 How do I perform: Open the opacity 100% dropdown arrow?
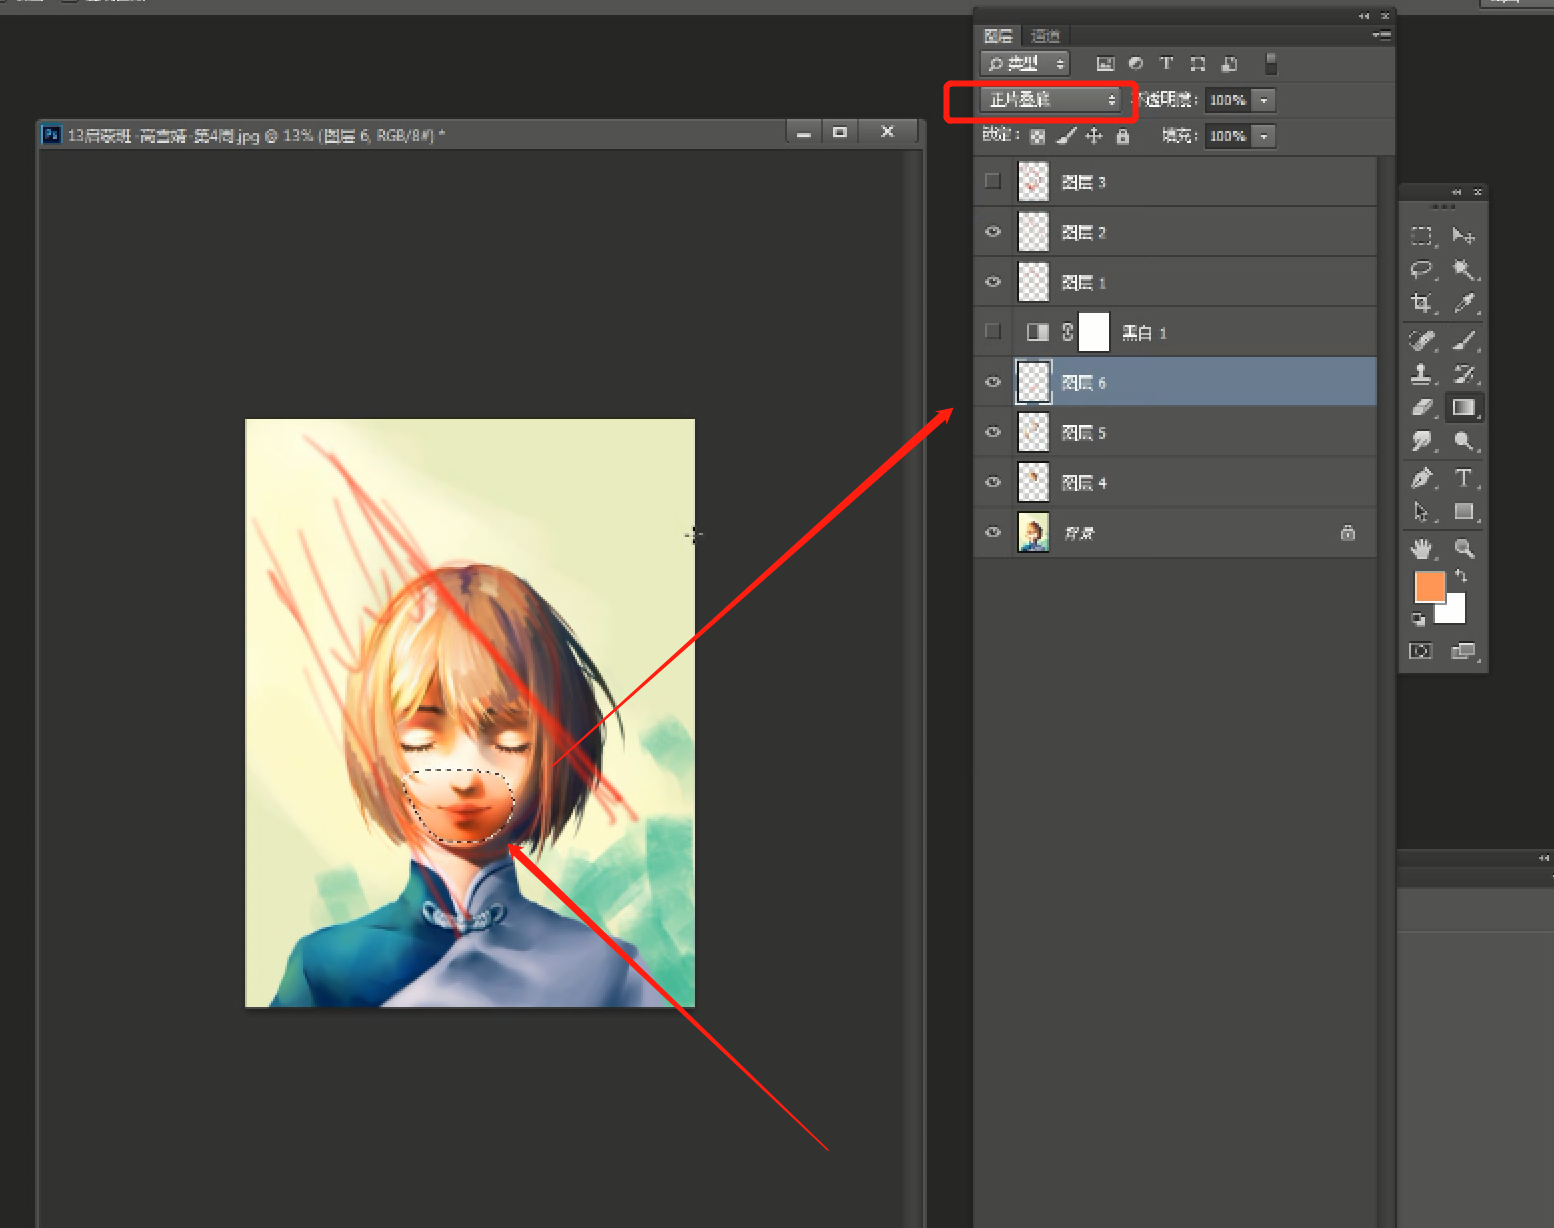tap(1264, 100)
